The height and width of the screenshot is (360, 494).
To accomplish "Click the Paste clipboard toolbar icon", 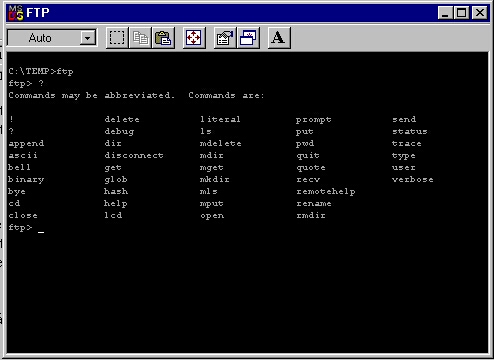I will (x=163, y=38).
